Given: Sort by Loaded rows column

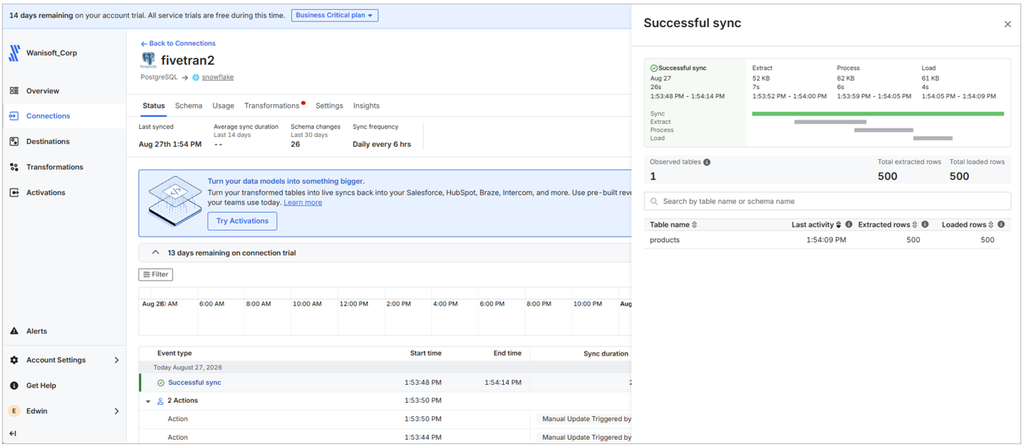Looking at the screenshot, I should click(991, 225).
